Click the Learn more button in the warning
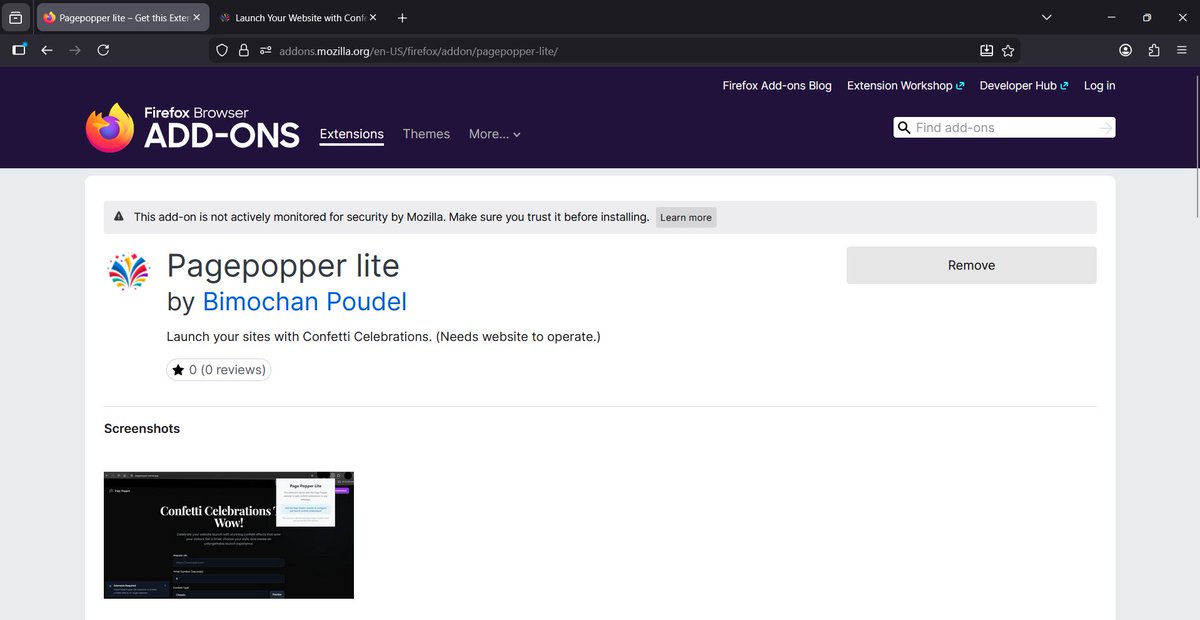The height and width of the screenshot is (620, 1200). coord(686,217)
